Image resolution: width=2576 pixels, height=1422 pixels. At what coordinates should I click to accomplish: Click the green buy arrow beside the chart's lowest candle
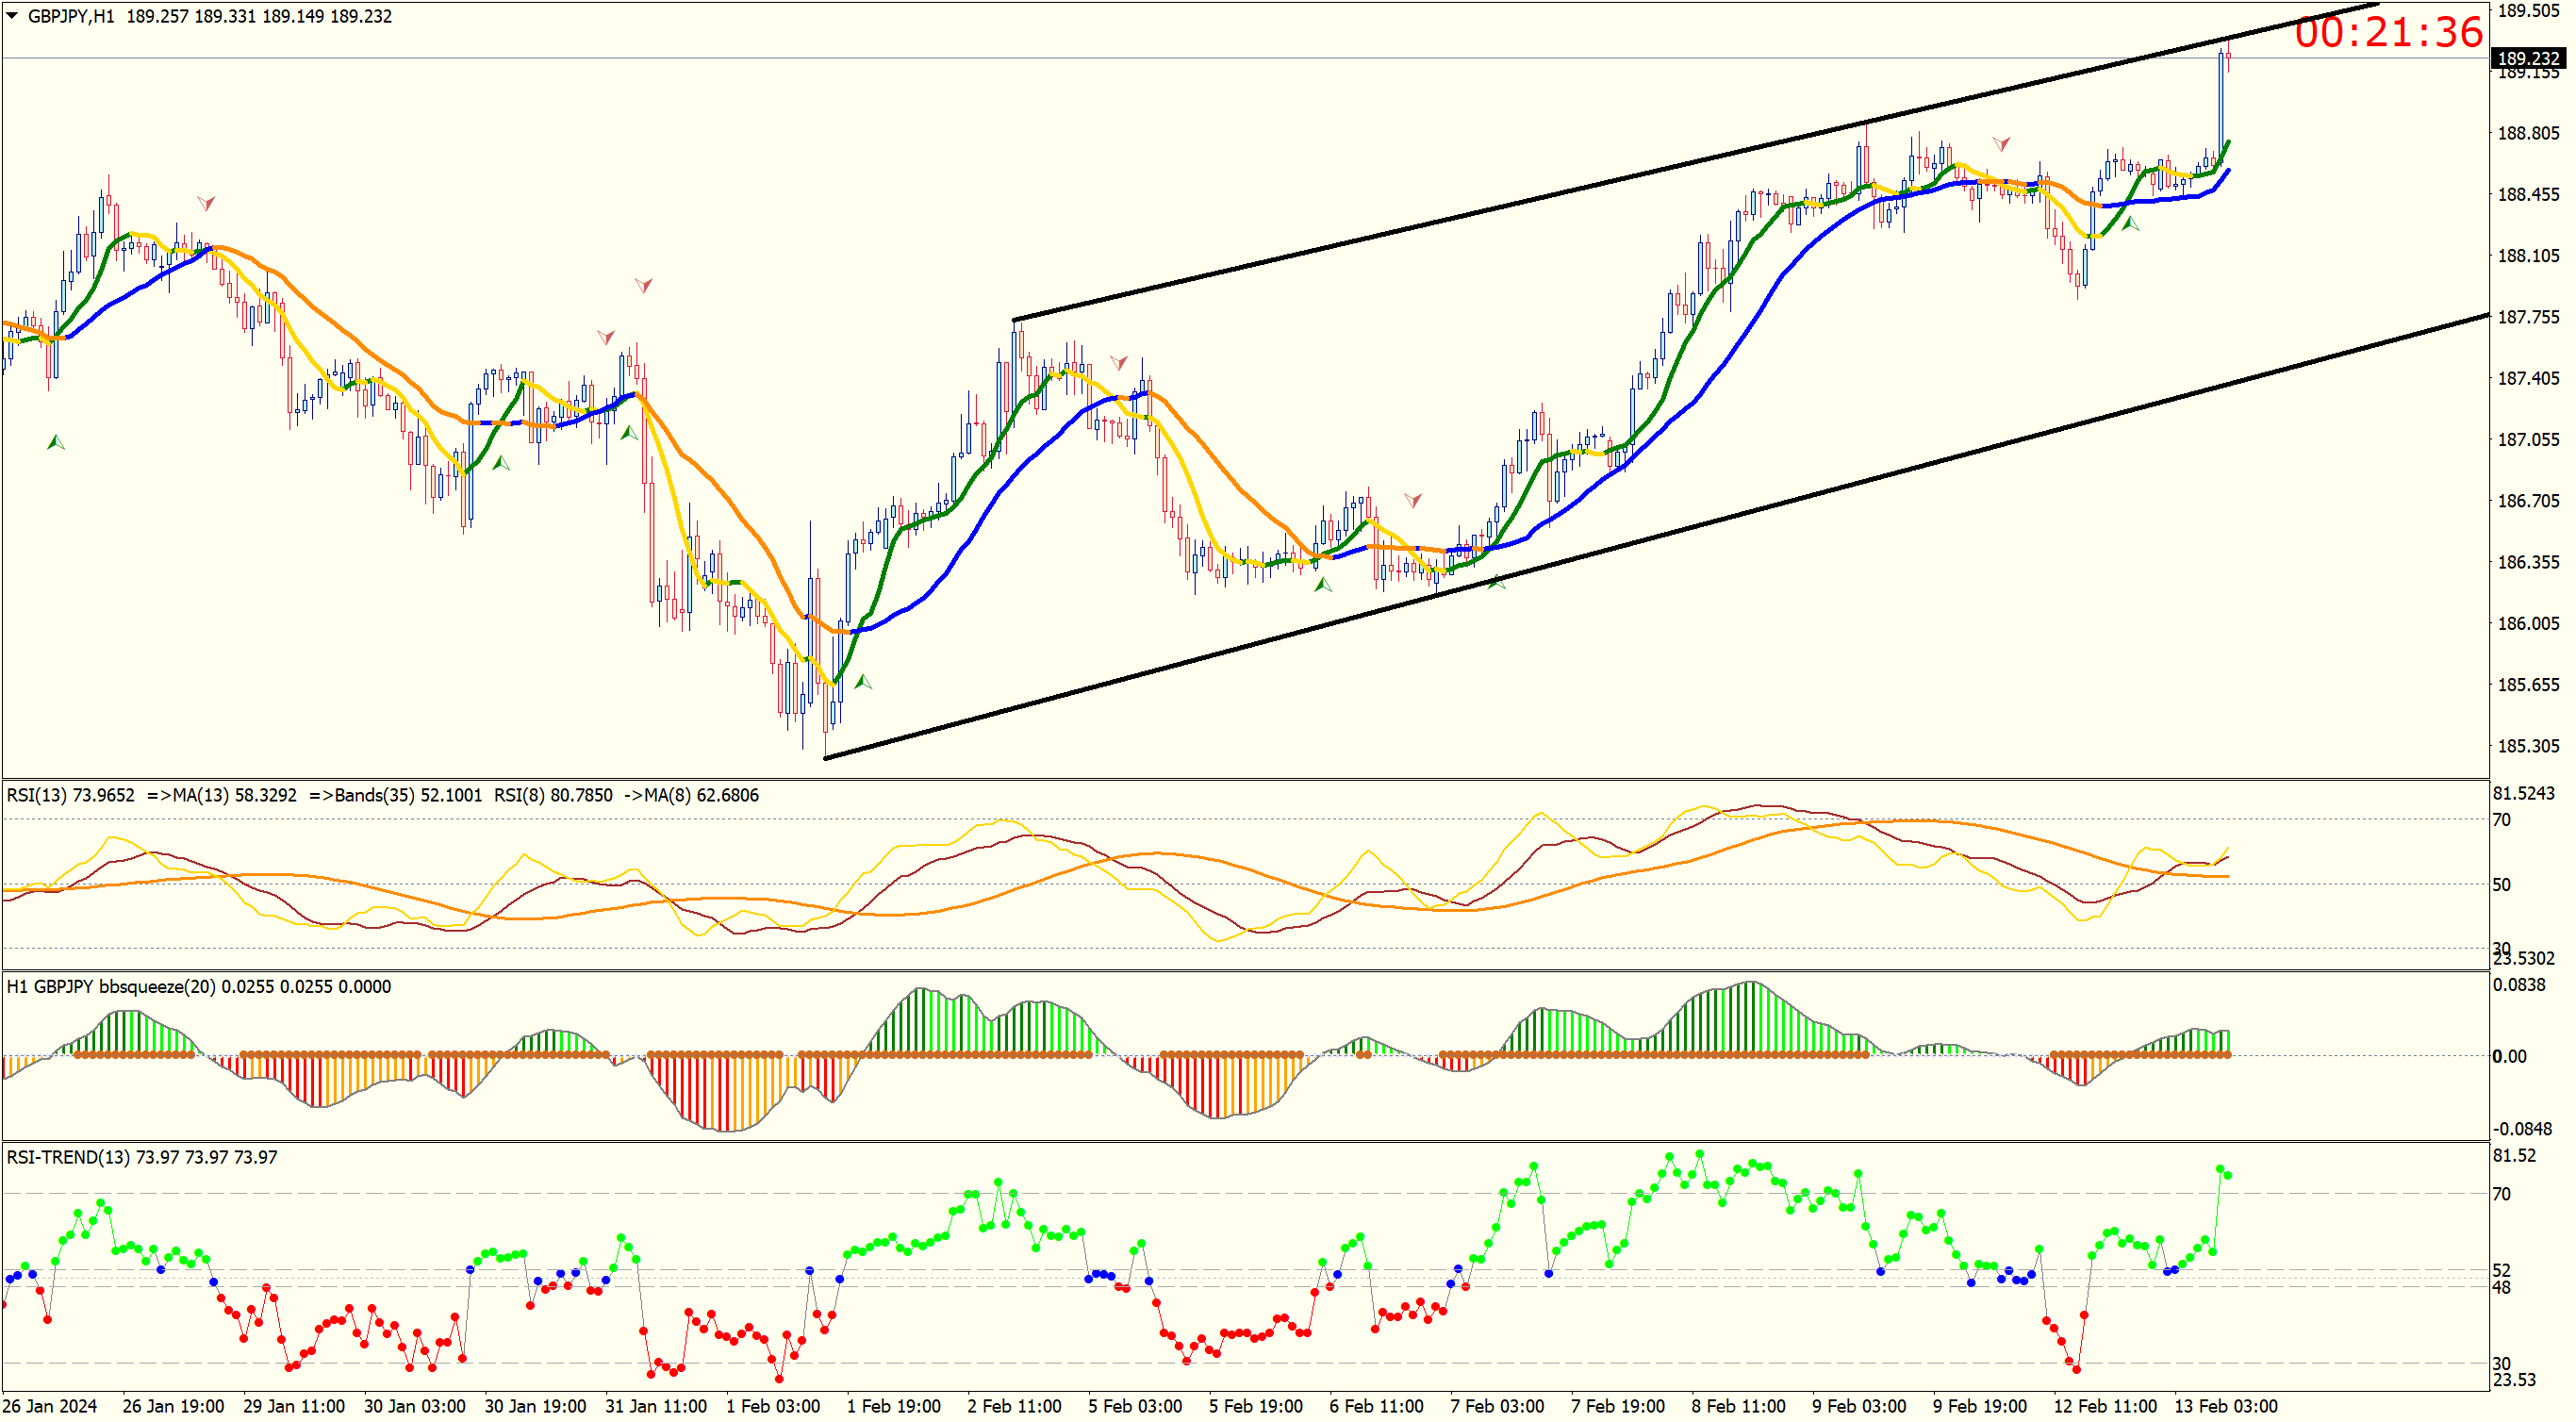863,682
